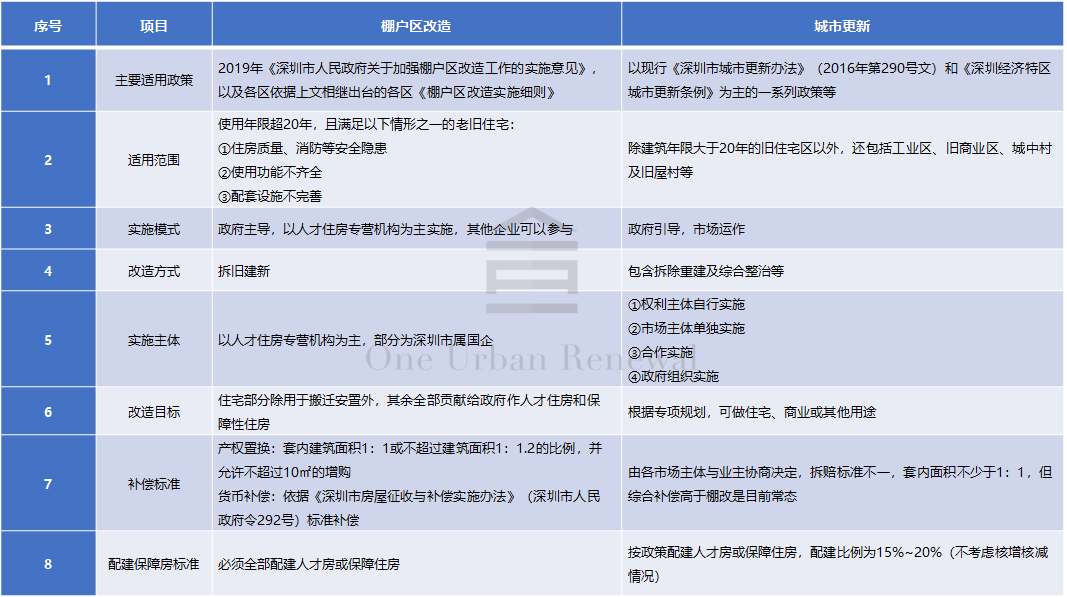Select row number 4 cell
1067x597 pixels.
(x=48, y=270)
